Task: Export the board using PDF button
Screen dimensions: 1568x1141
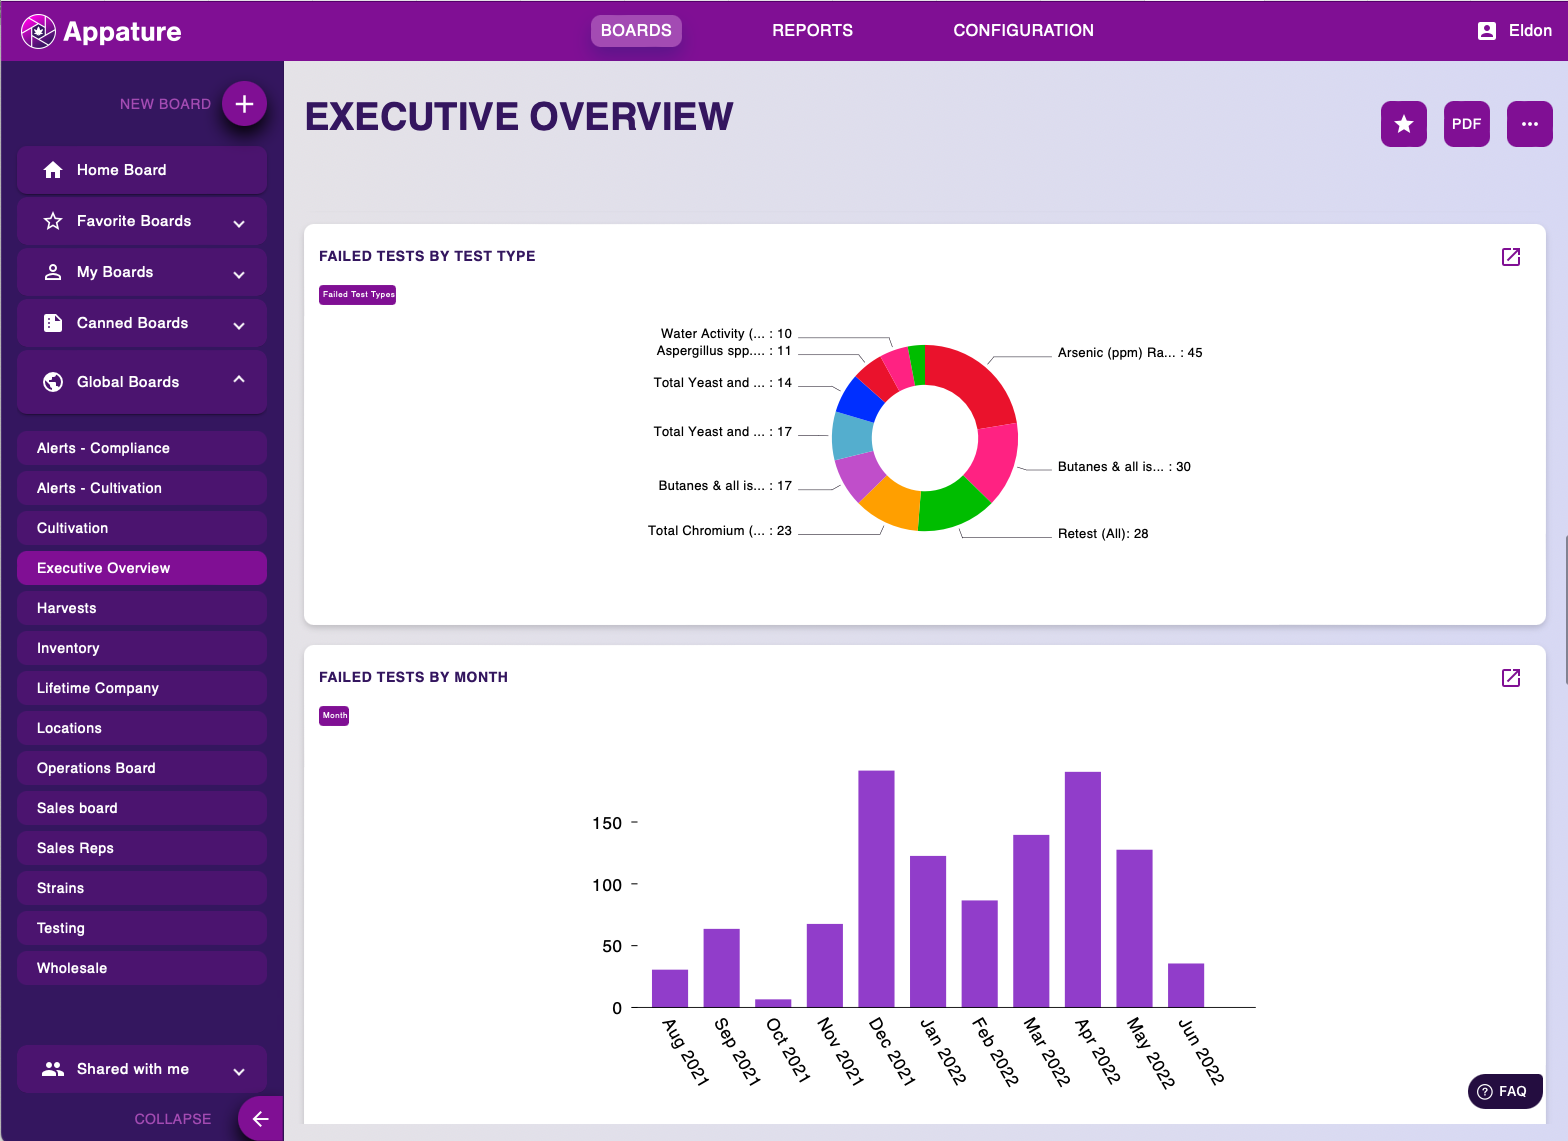Action: pyautogui.click(x=1466, y=124)
